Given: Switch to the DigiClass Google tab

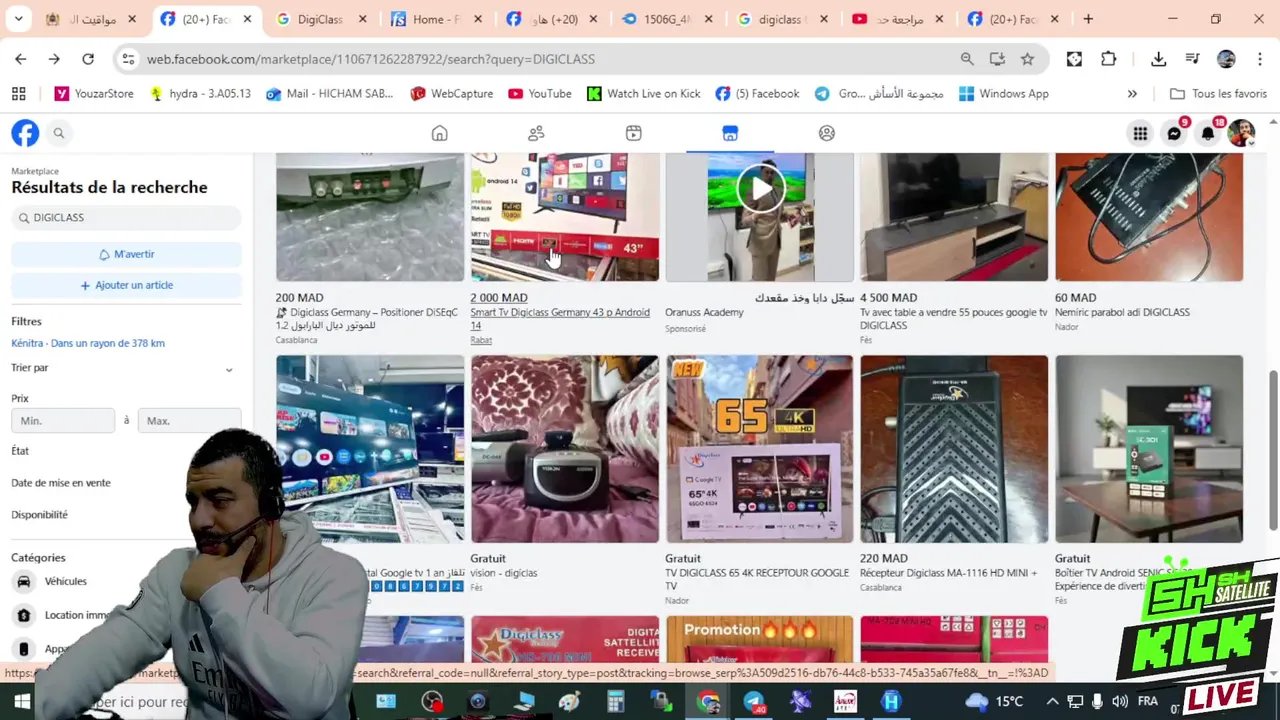Looking at the screenshot, I should click(322, 19).
